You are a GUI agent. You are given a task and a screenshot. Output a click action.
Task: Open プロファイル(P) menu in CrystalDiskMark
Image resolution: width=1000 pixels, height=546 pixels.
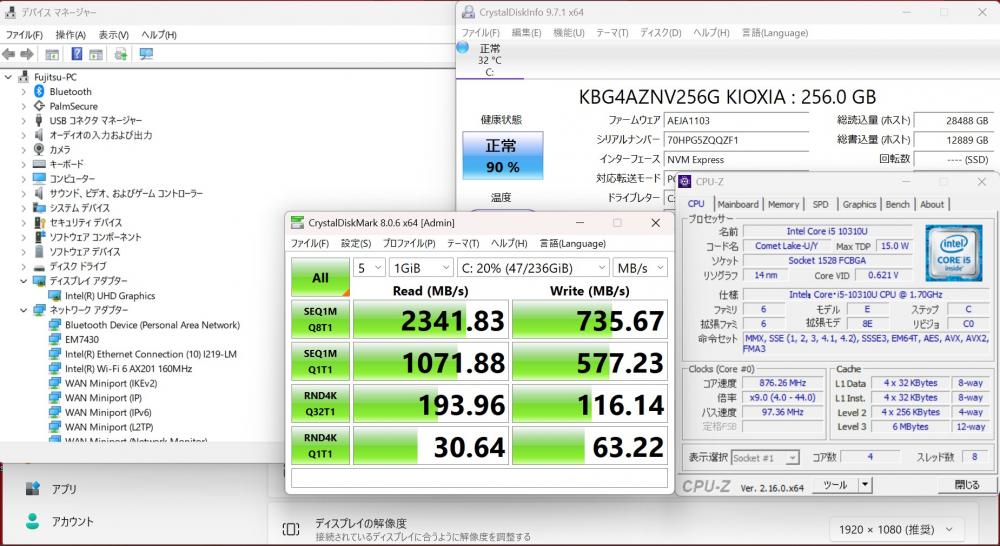coord(409,244)
